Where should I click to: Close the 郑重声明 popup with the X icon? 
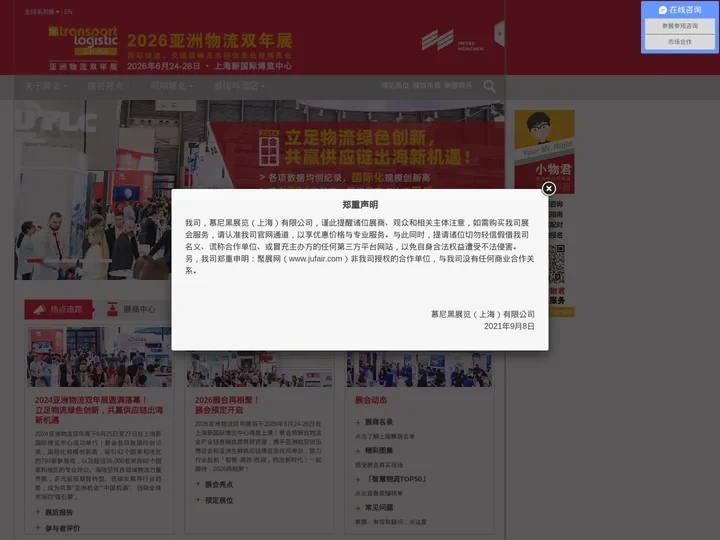(548, 188)
